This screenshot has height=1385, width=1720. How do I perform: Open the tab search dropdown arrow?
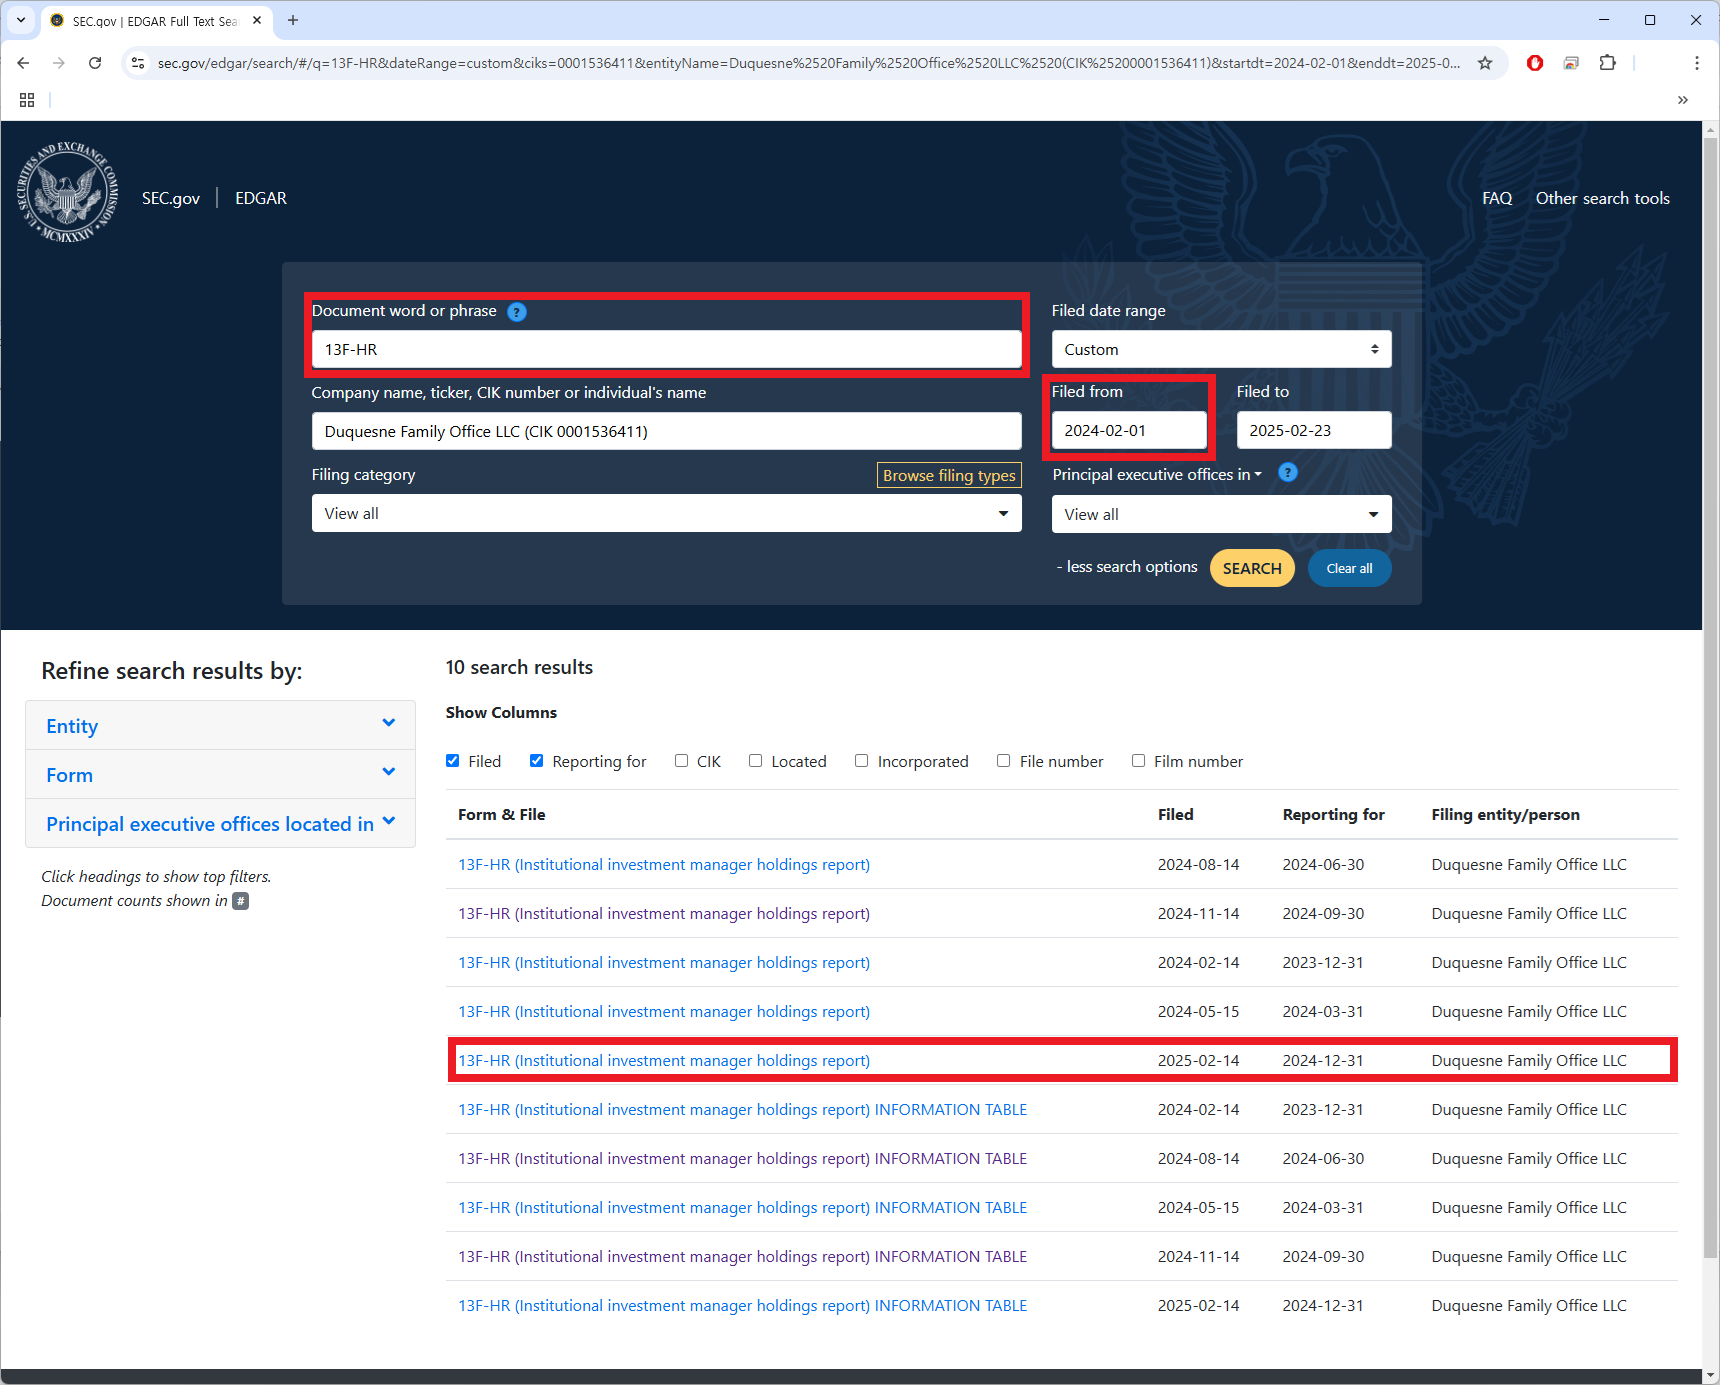click(x=21, y=20)
